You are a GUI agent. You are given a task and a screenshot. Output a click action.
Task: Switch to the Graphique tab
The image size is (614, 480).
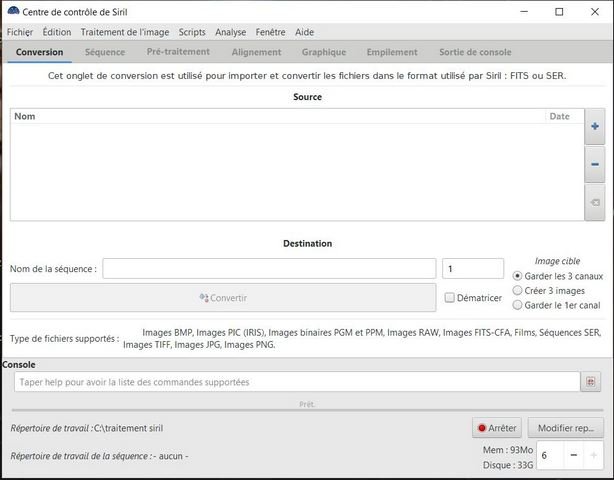[x=324, y=52]
